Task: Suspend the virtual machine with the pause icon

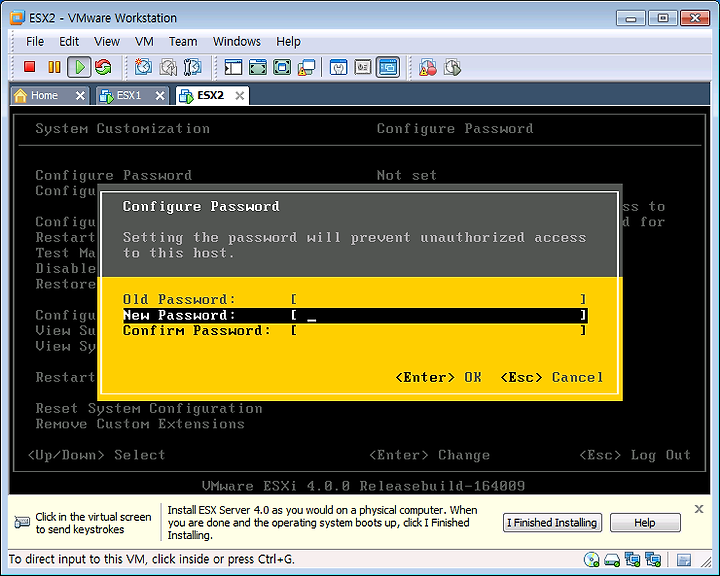Action: [x=54, y=67]
